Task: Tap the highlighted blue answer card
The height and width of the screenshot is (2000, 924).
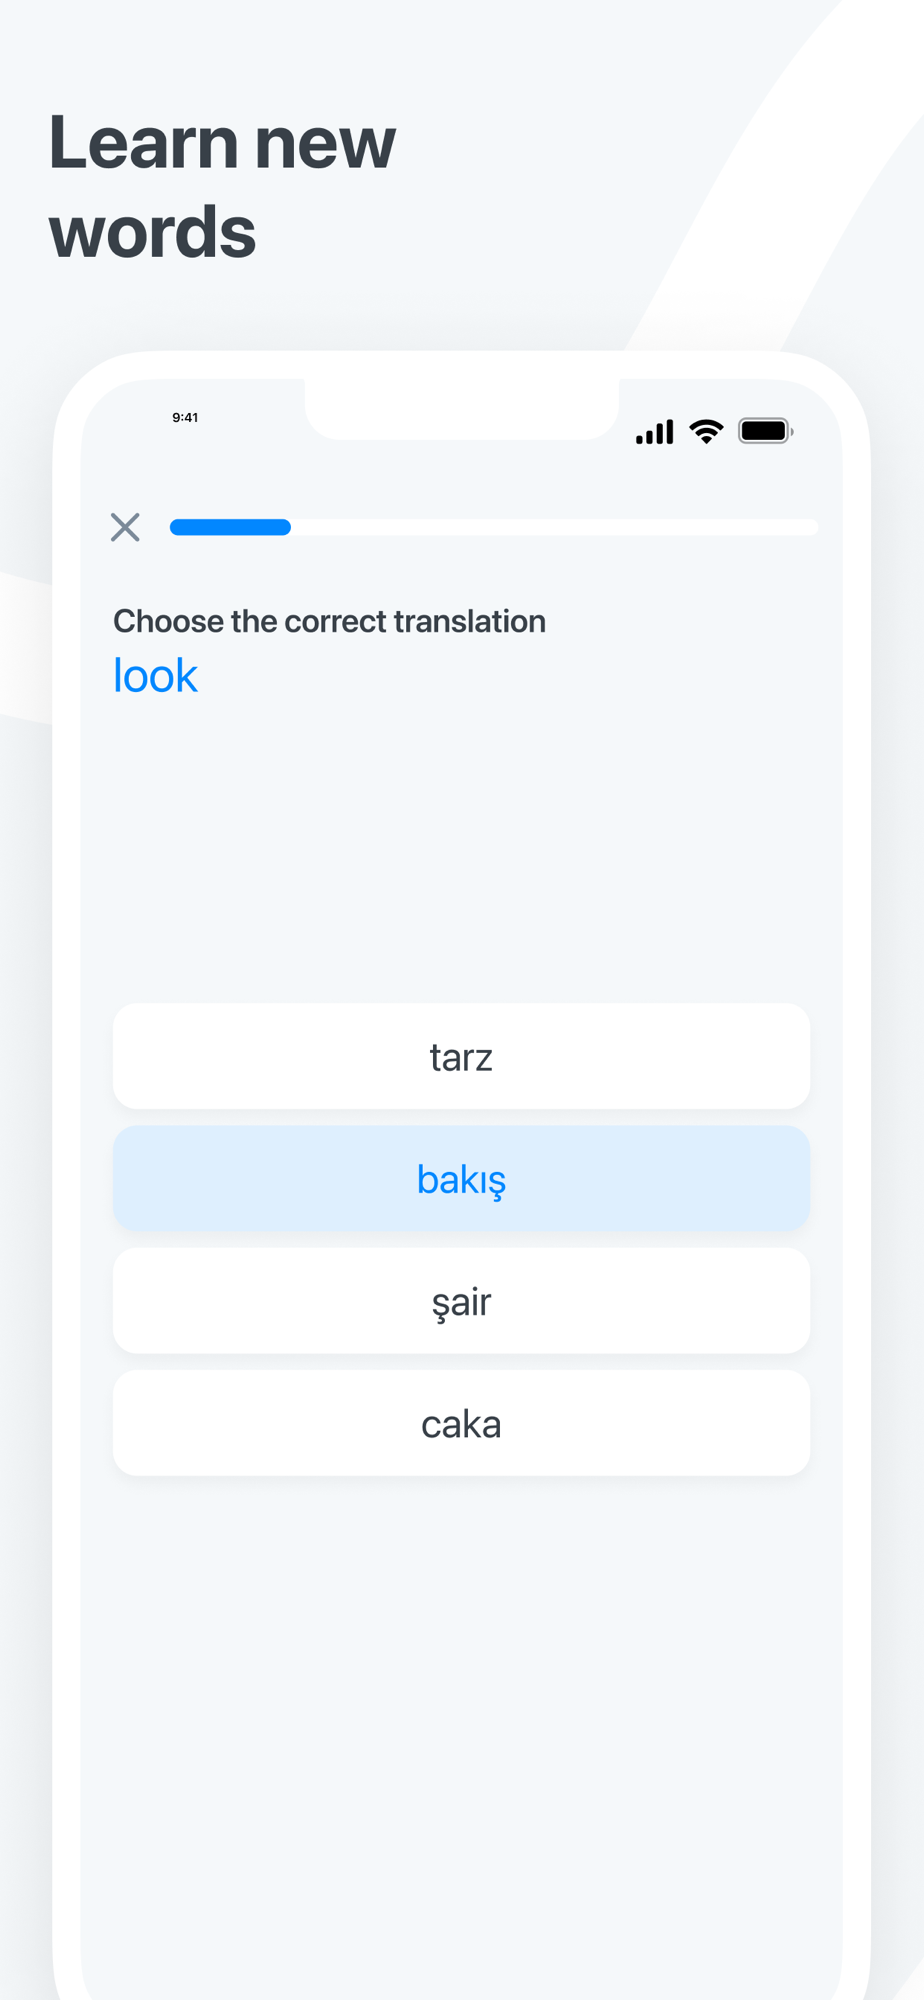Action: (x=461, y=1179)
